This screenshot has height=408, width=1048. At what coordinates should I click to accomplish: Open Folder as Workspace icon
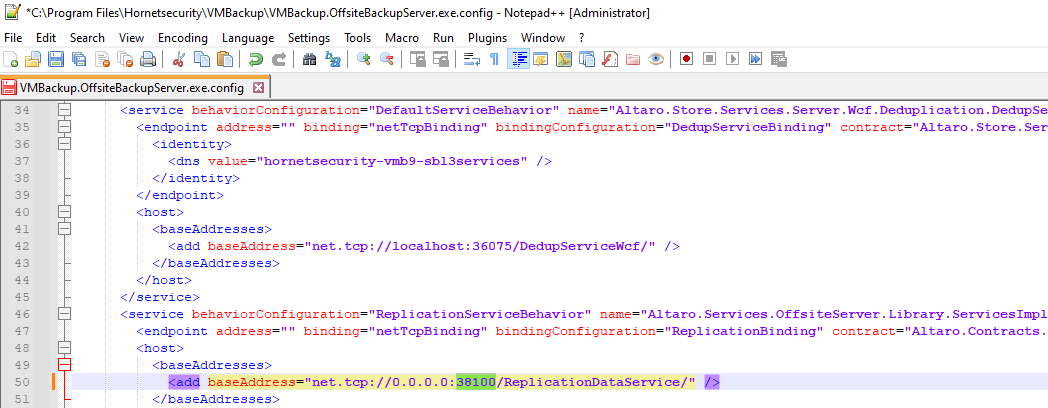[x=633, y=60]
